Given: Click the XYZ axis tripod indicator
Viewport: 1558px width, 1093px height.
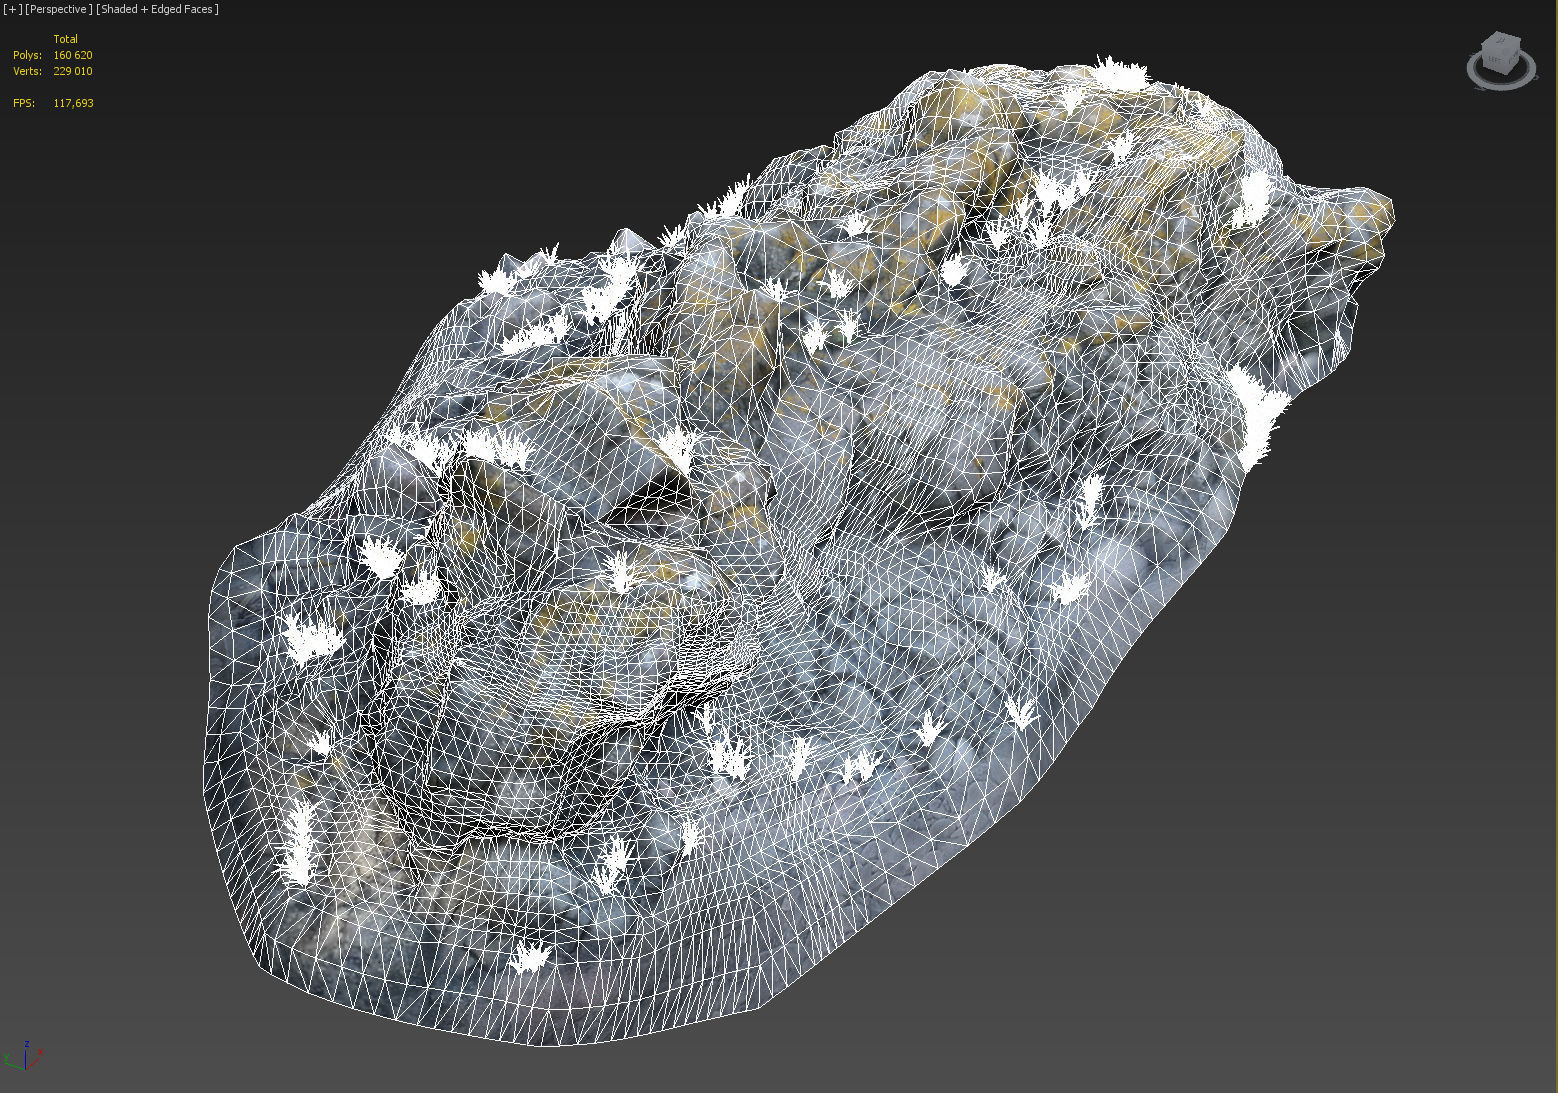Looking at the screenshot, I should (x=24, y=1057).
